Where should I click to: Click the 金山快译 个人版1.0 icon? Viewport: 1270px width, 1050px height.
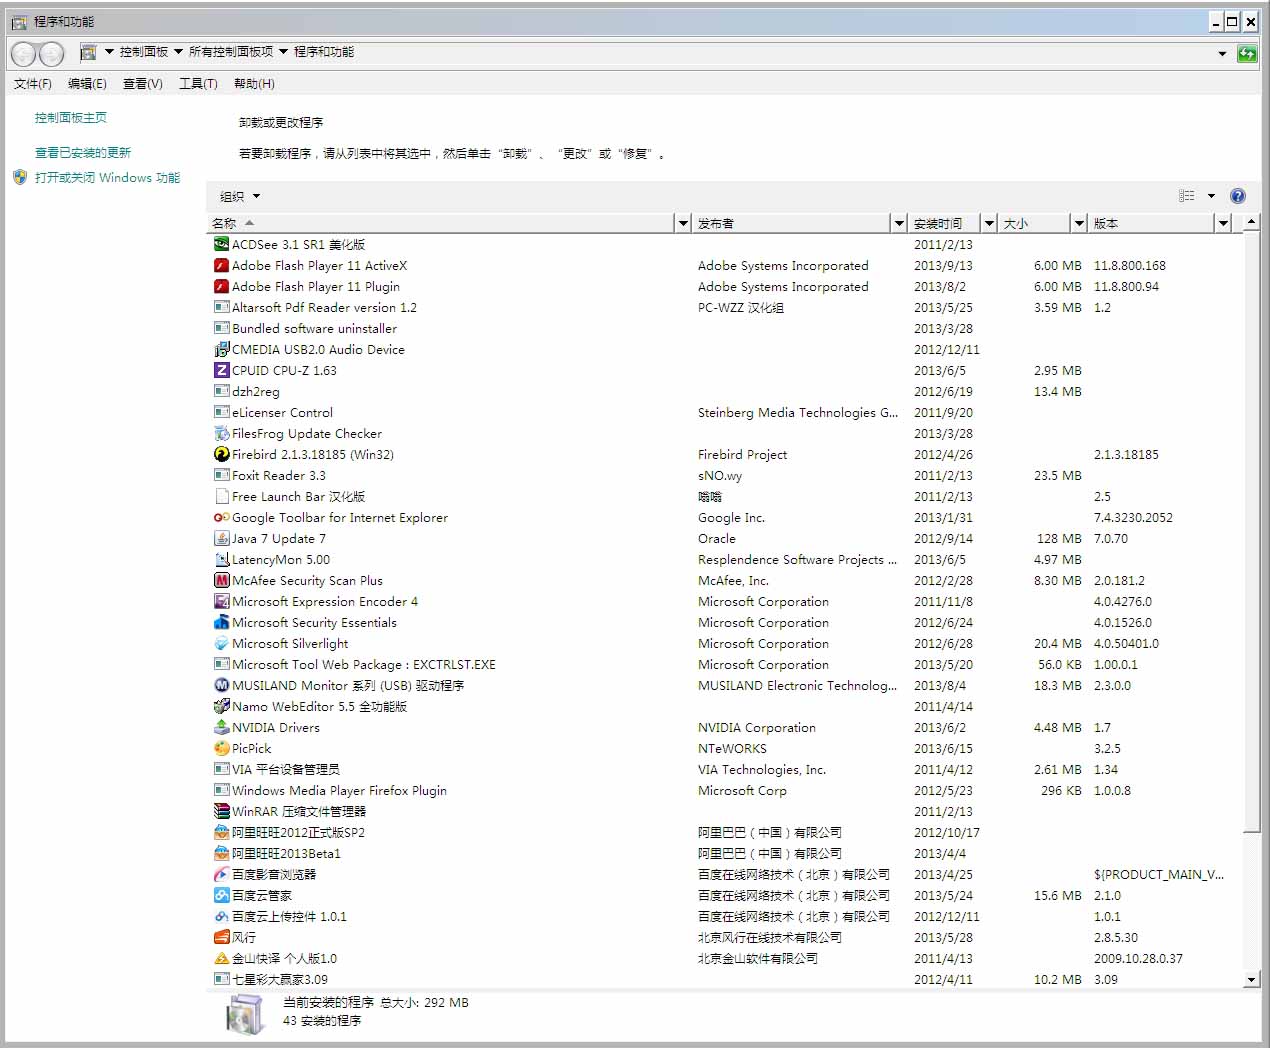(x=222, y=958)
